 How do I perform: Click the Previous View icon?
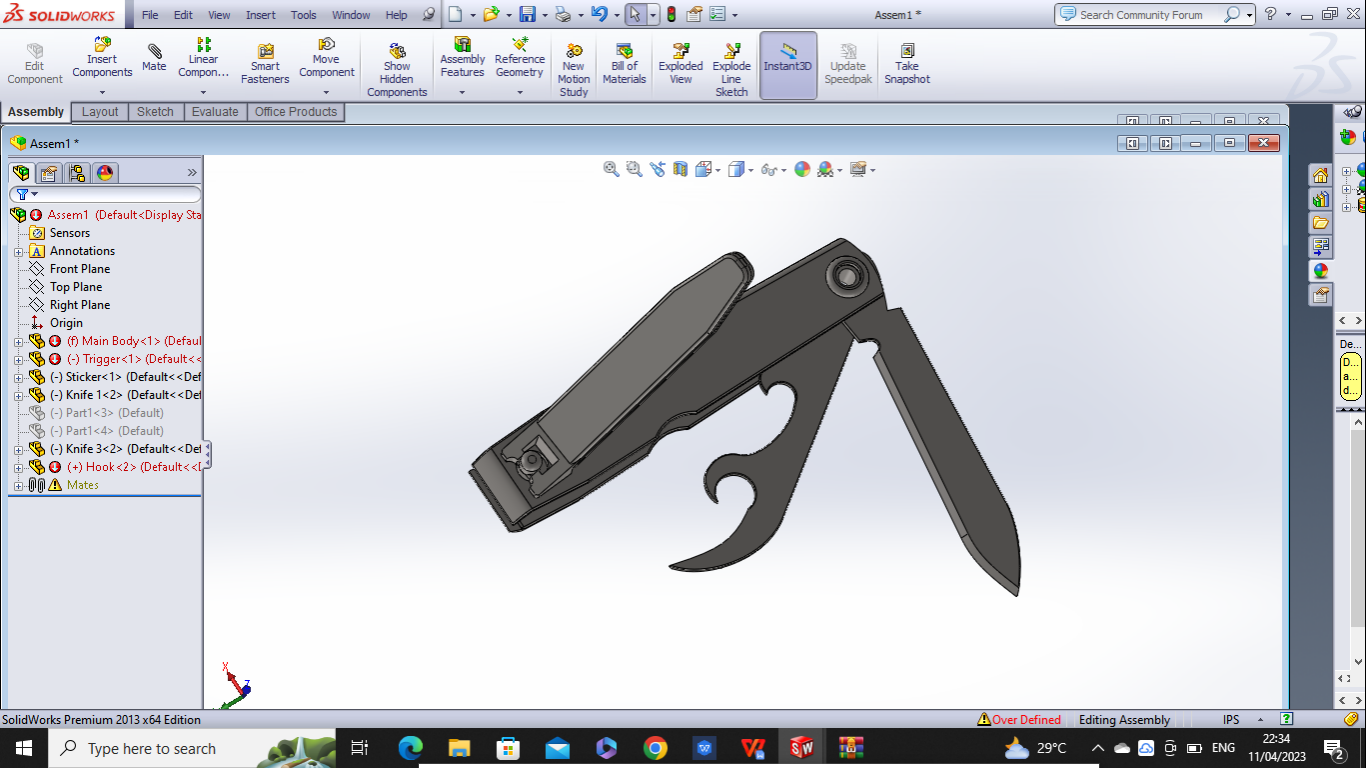tap(657, 169)
